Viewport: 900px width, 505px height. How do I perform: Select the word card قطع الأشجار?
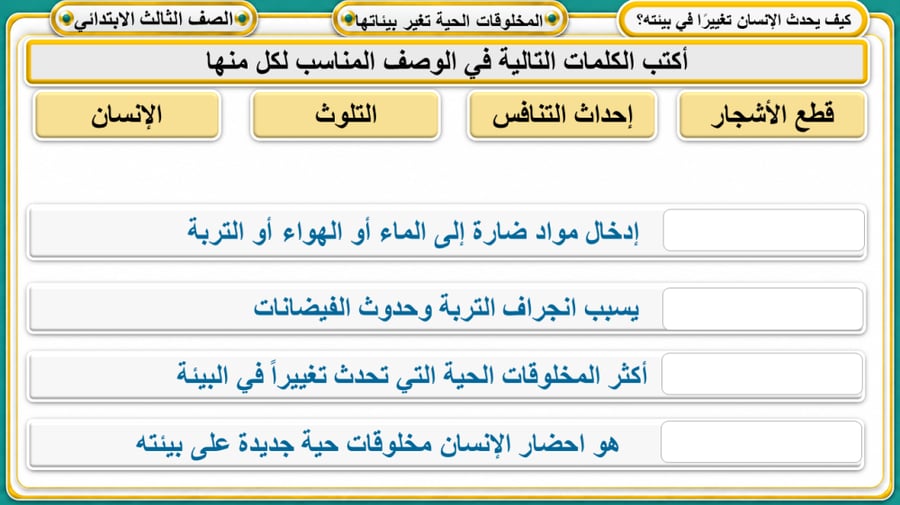pyautogui.click(x=772, y=115)
